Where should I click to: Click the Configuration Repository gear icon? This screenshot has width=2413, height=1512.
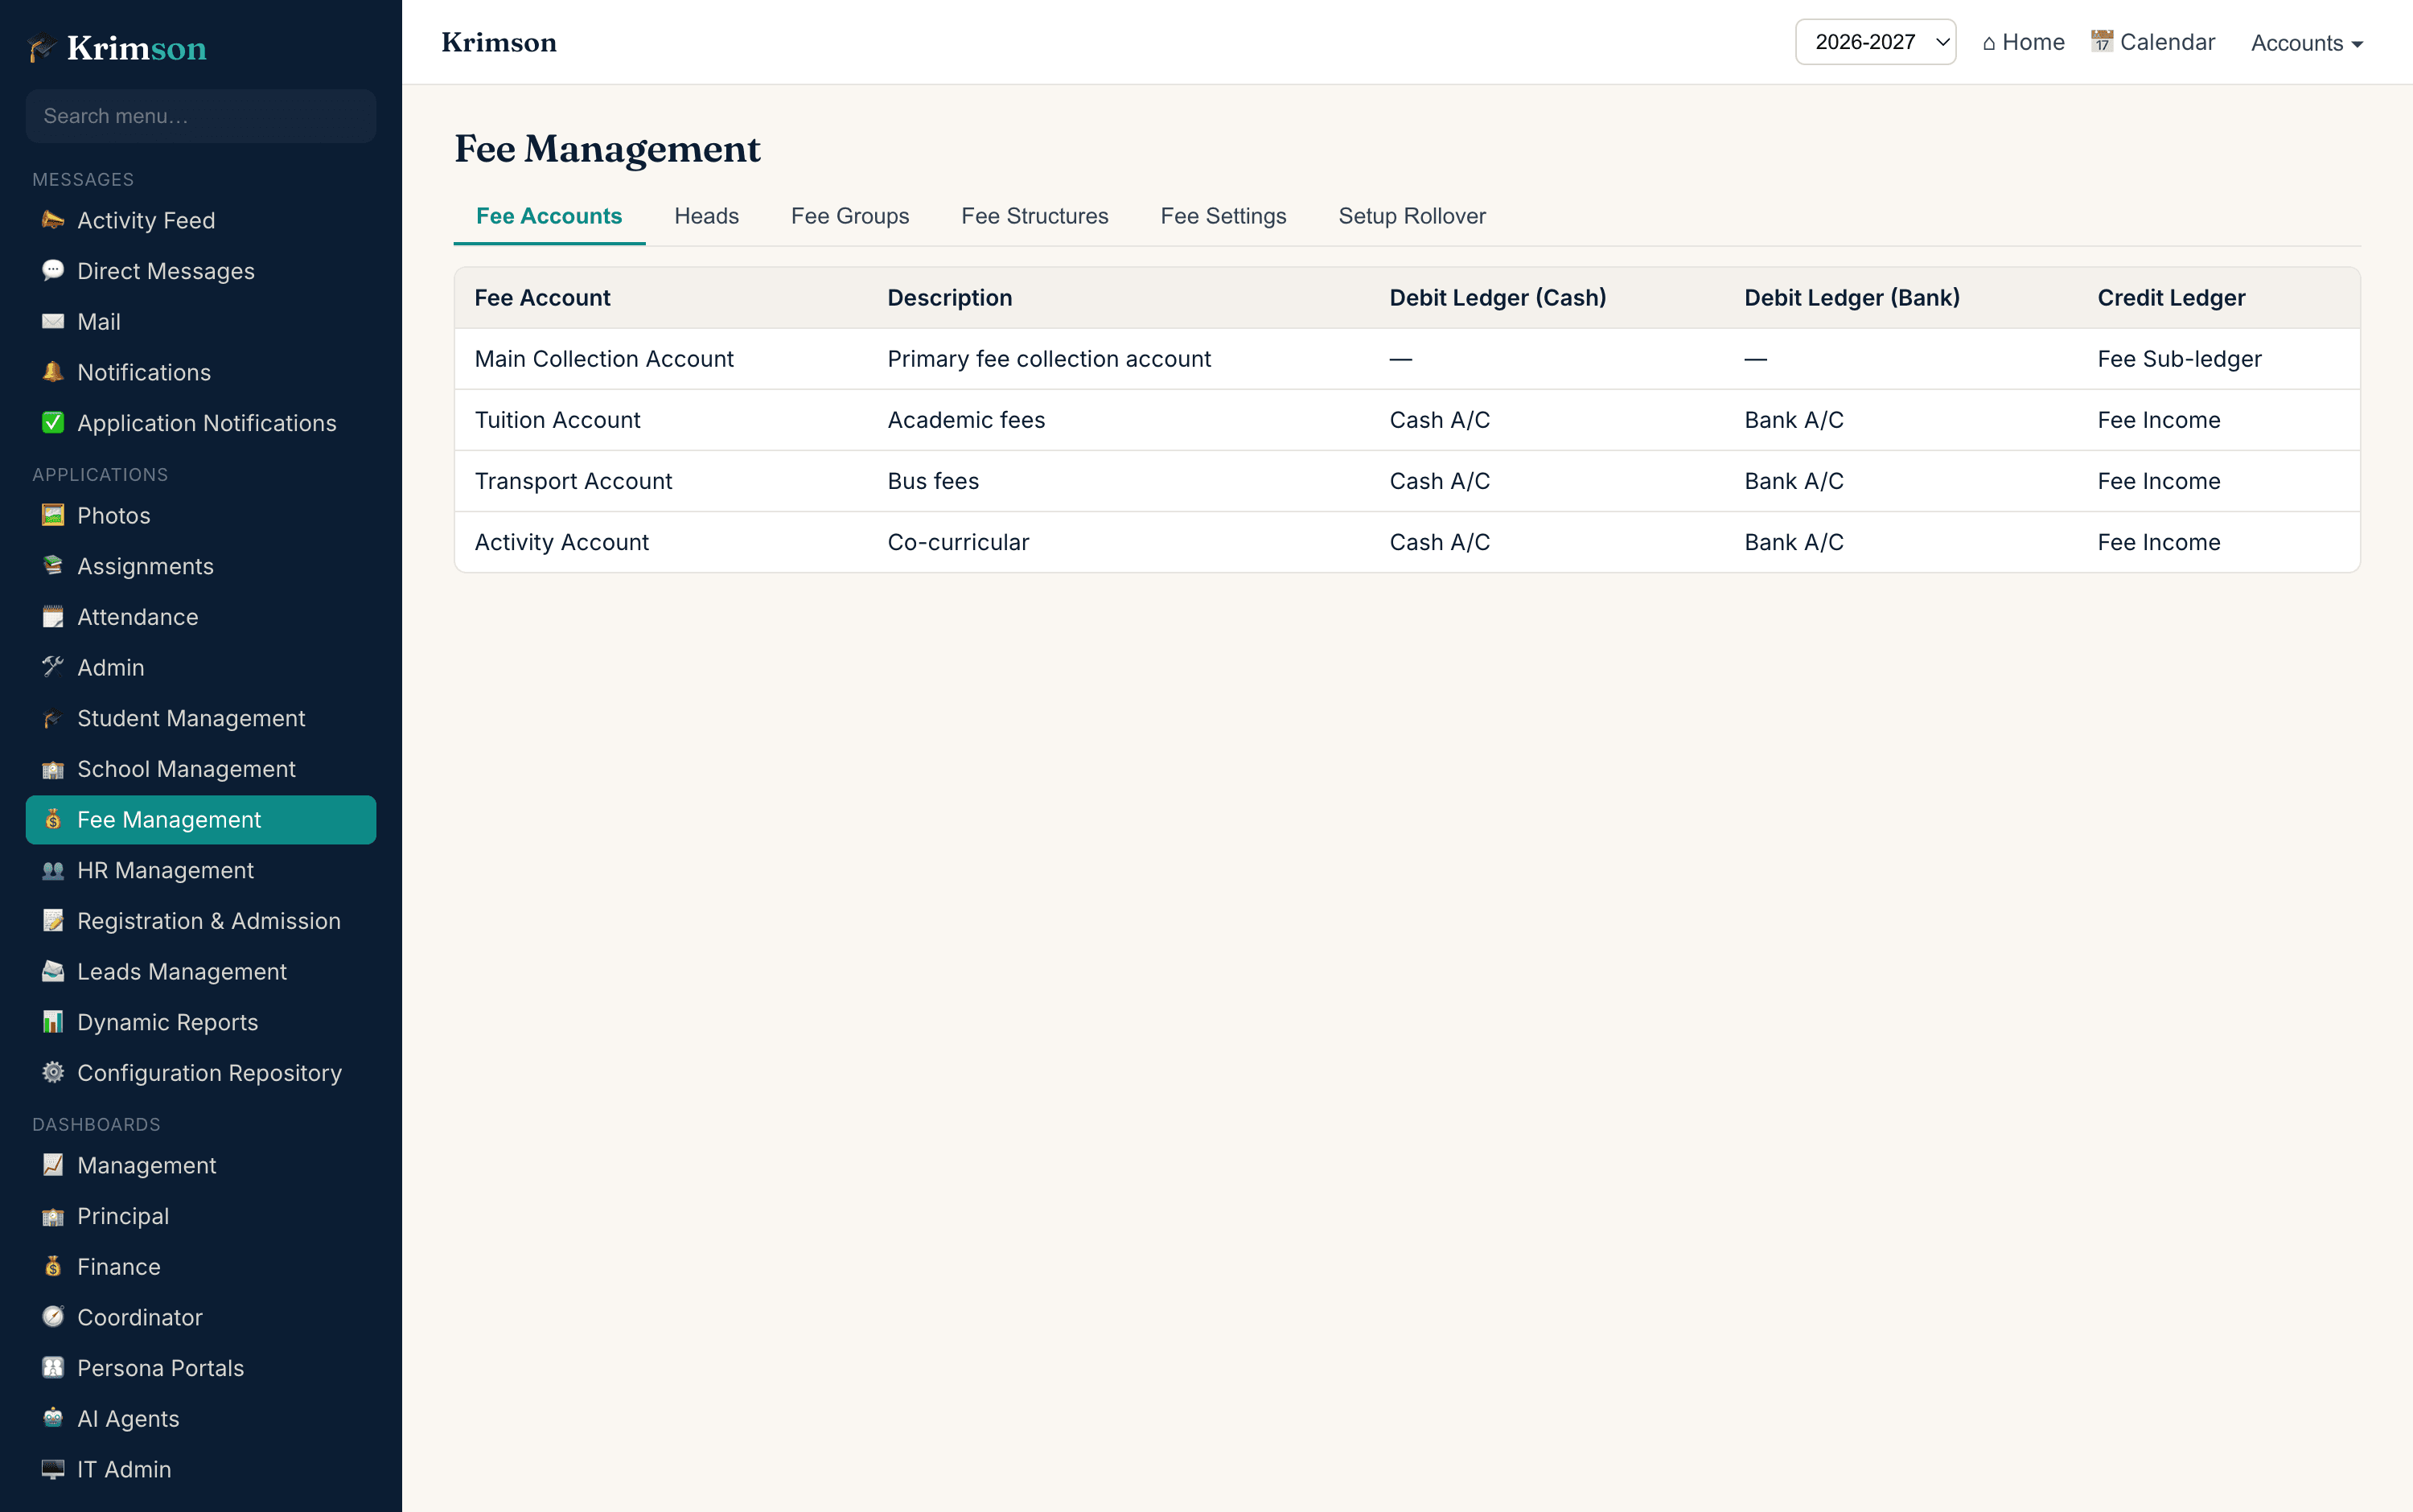click(53, 1073)
